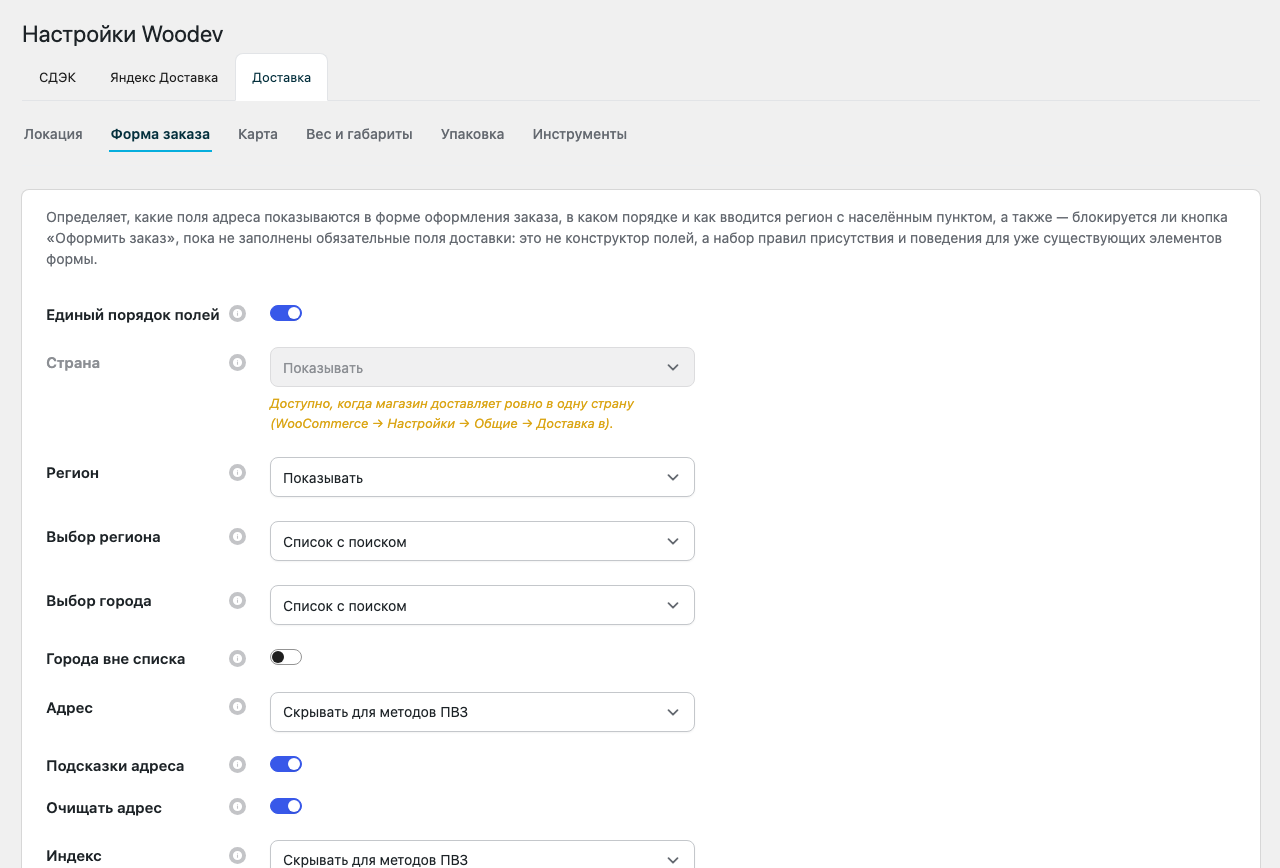Image resolution: width=1280 pixels, height=868 pixels.
Task: Enable Города вне списка switch
Action: [286, 657]
